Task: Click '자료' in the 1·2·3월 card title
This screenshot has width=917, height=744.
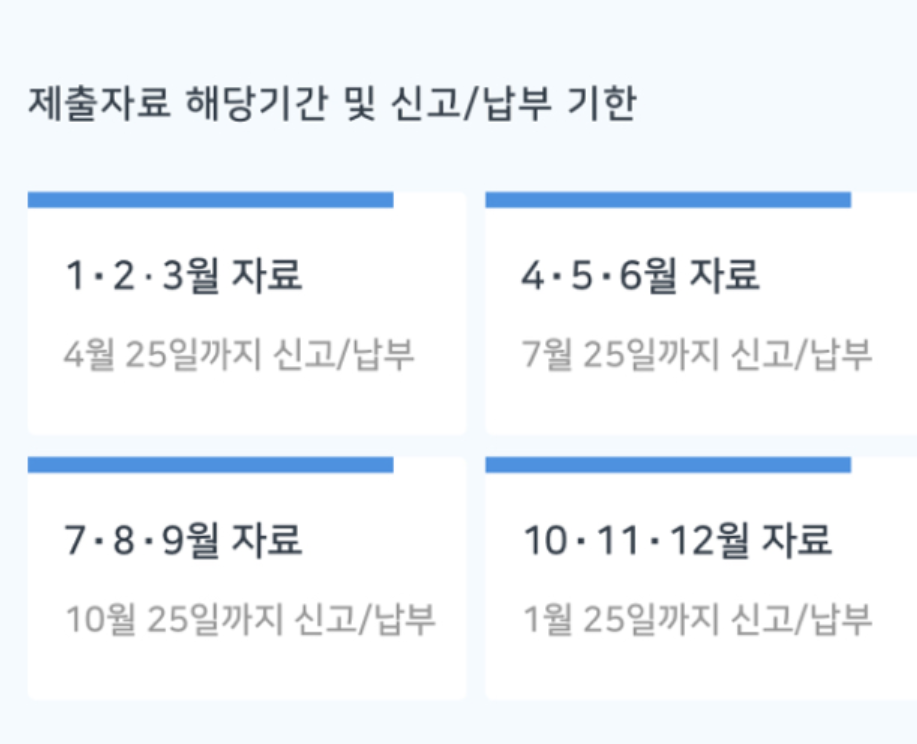Action: click(x=266, y=275)
